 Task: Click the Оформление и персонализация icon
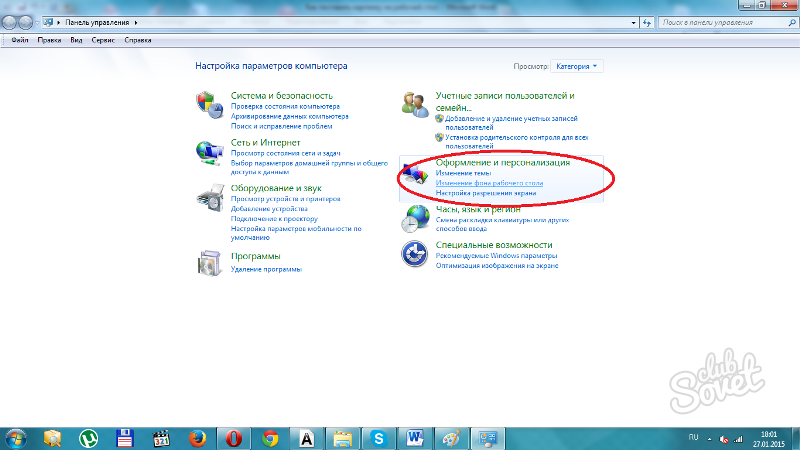point(415,176)
